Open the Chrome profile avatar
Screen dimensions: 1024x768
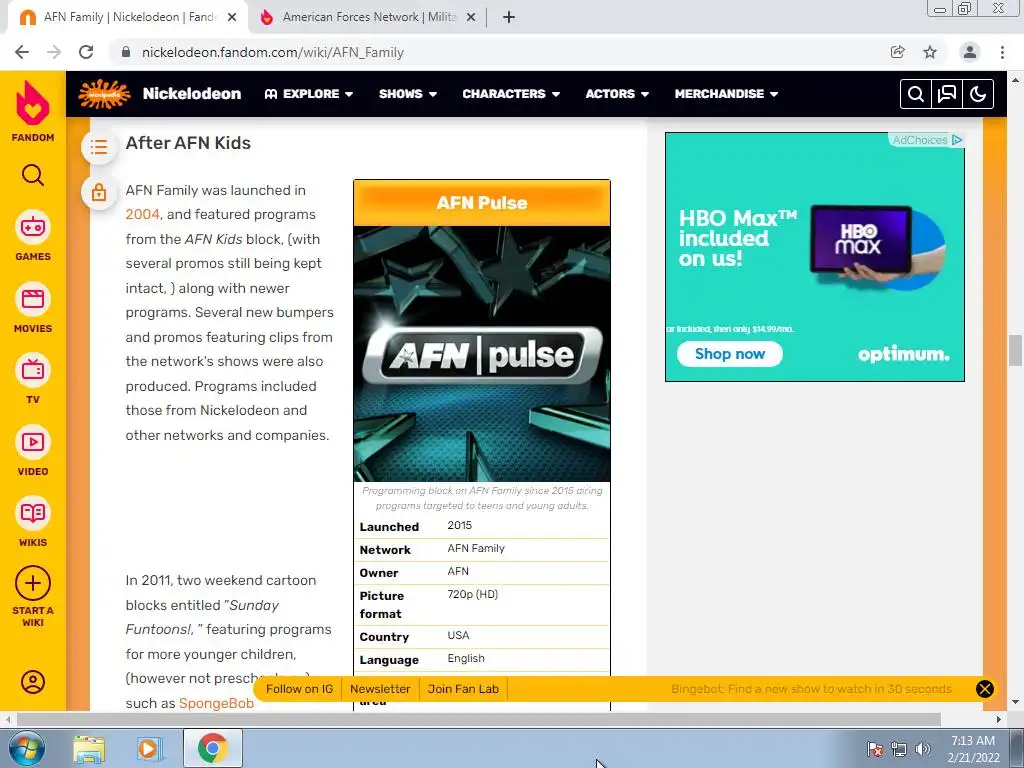click(x=970, y=52)
